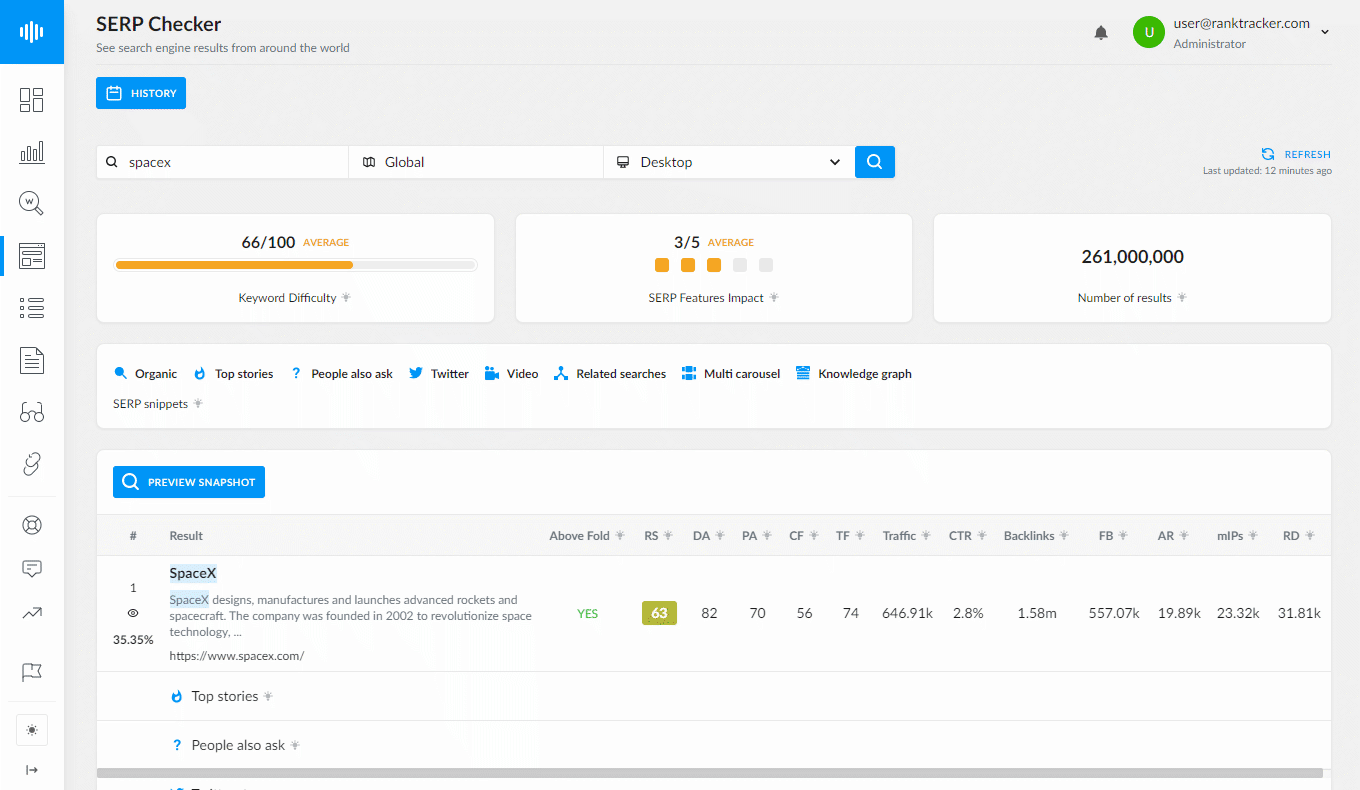
Task: Click the Backlinks column info icon
Action: click(x=1064, y=536)
